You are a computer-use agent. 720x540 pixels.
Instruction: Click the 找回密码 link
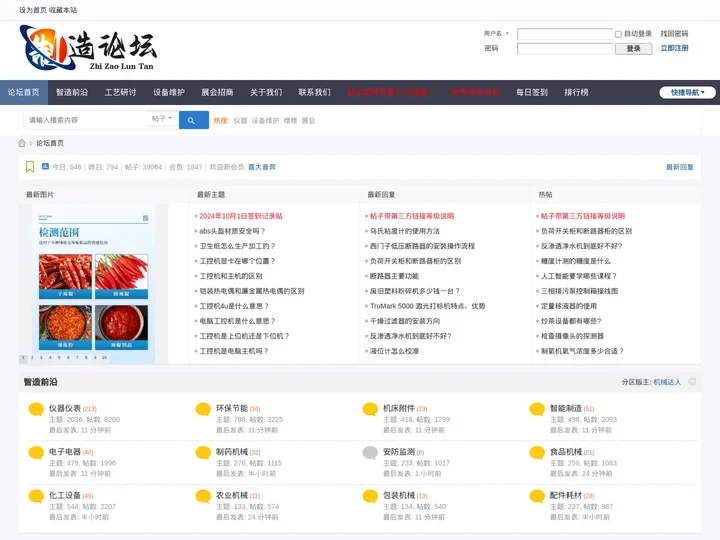[x=674, y=34]
